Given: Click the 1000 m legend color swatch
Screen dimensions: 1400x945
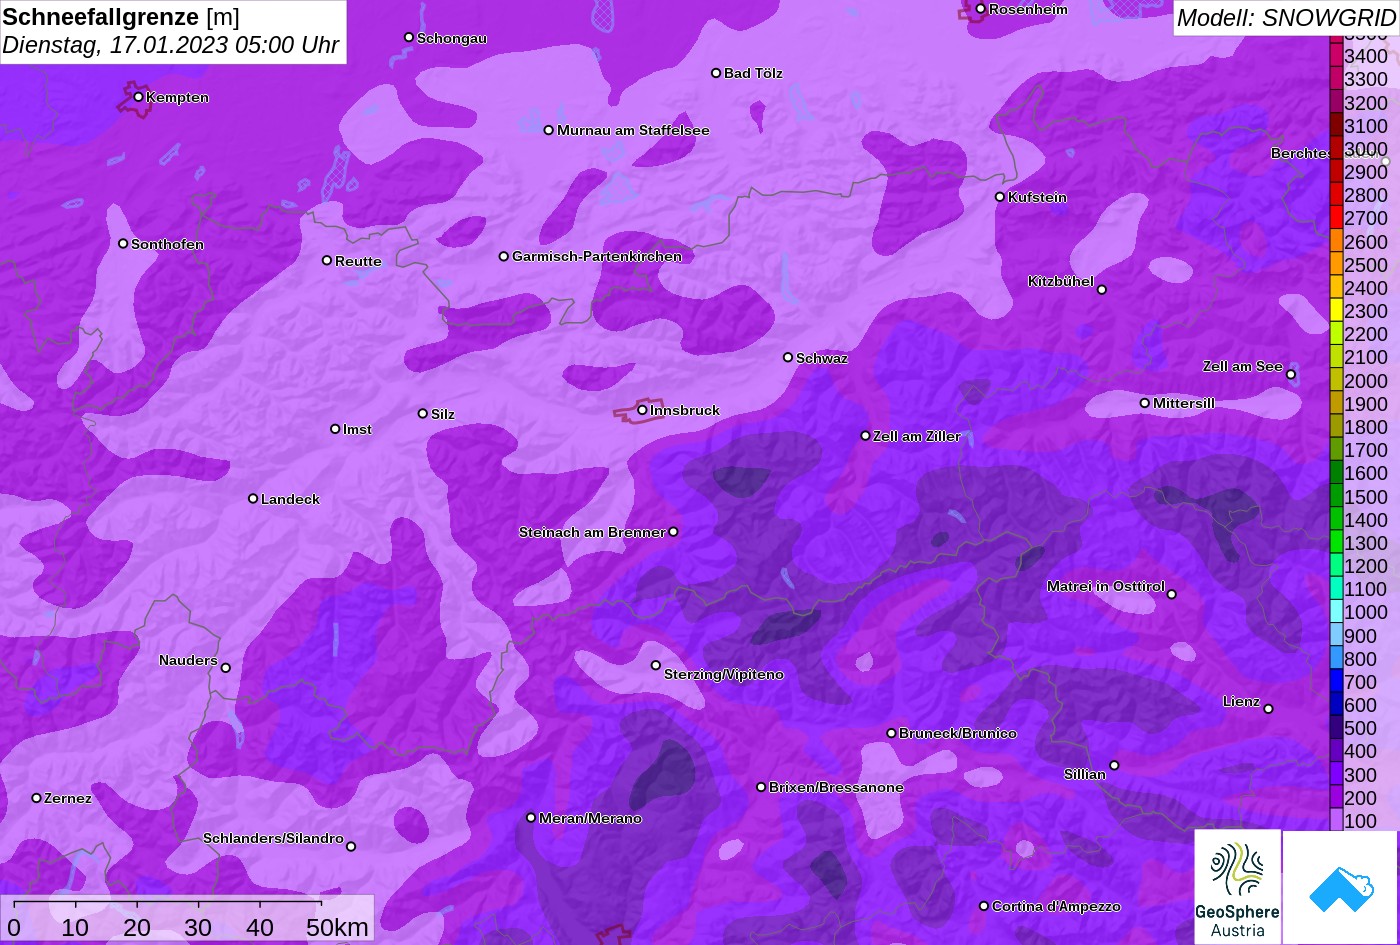Looking at the screenshot, I should point(1336,612).
